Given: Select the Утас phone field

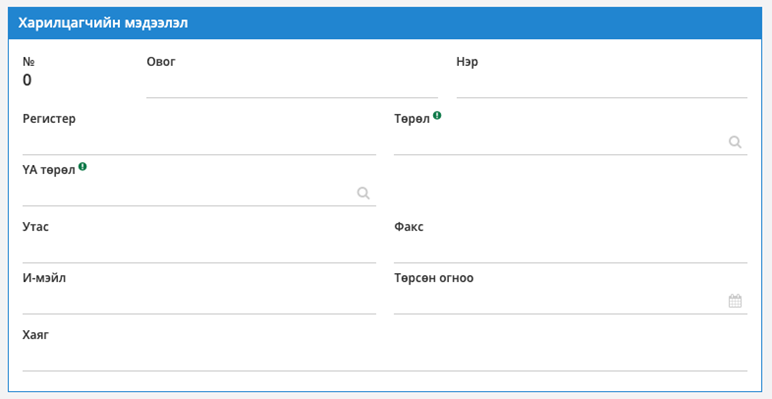Looking at the screenshot, I should coord(199,250).
